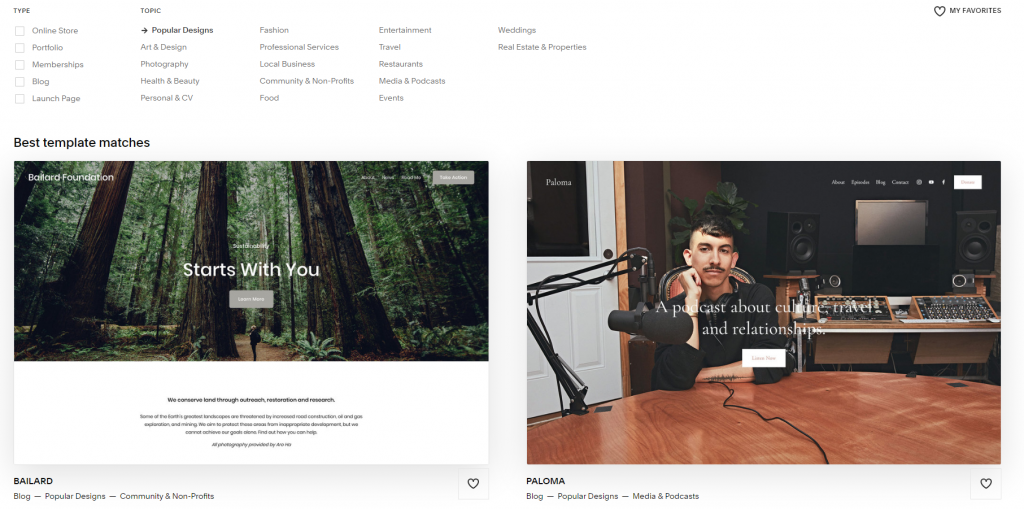Filter by Restaurants topic
Screen dimensions: 1024x509
400,64
